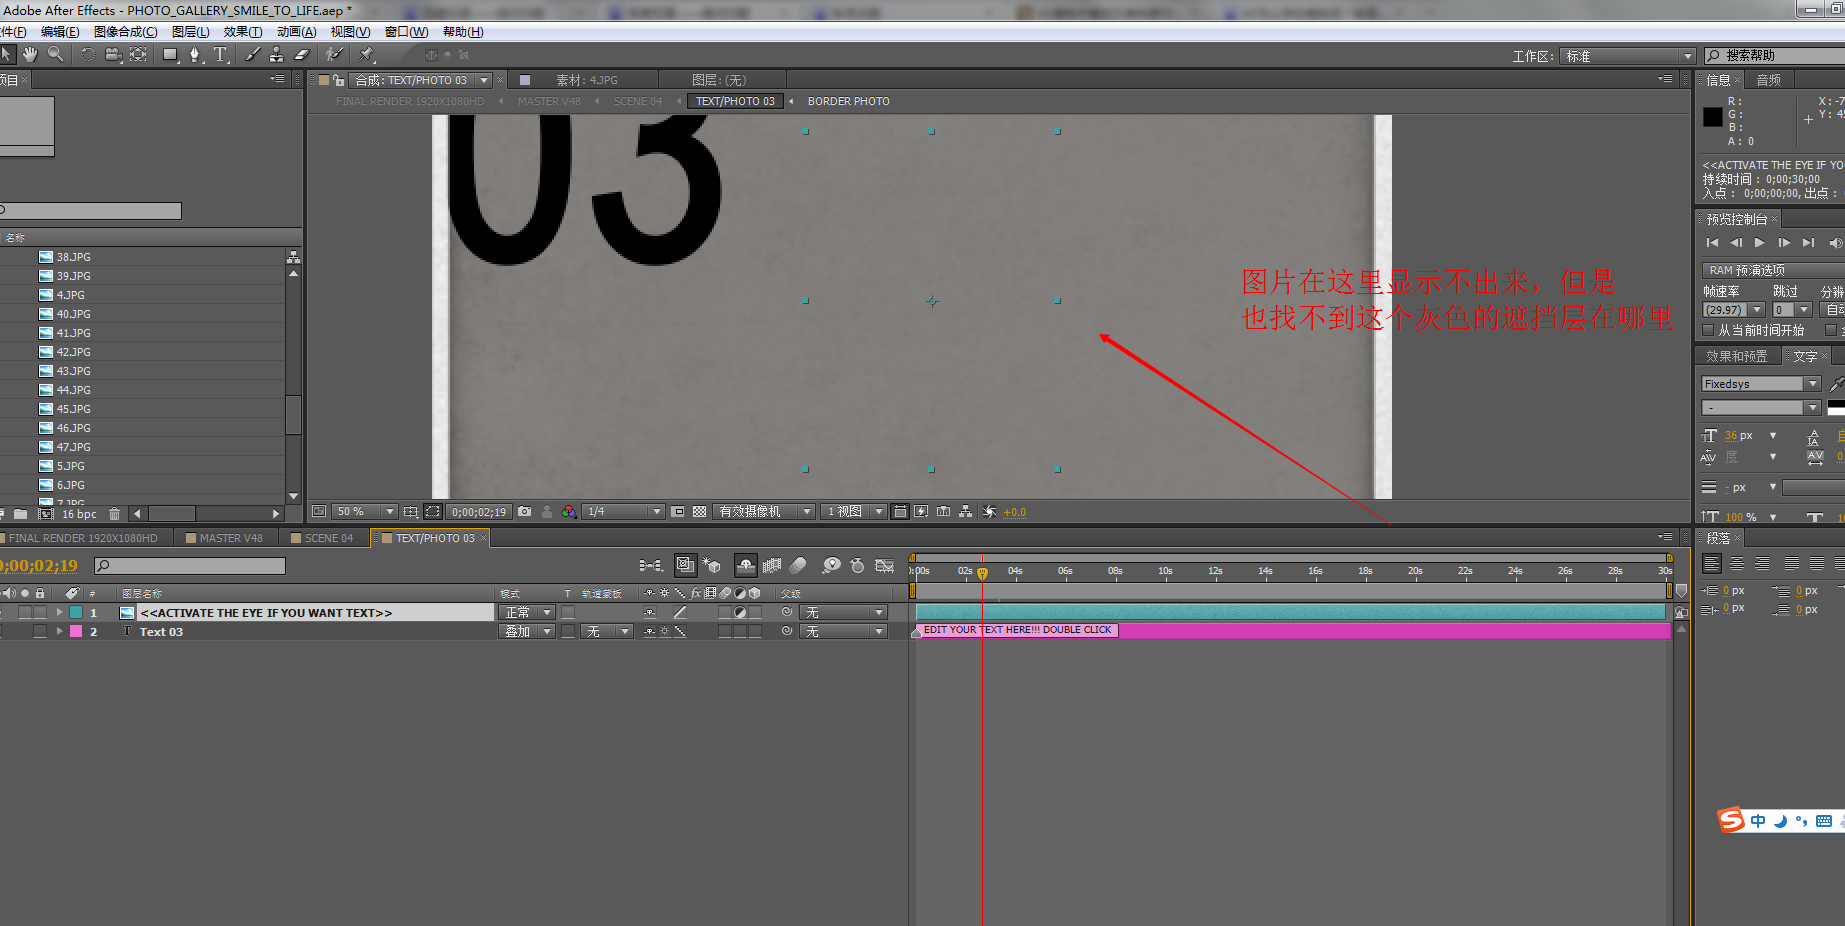Screen dimensions: 1845x926
Task: Open 编辑(E) menu
Action: 60,32
